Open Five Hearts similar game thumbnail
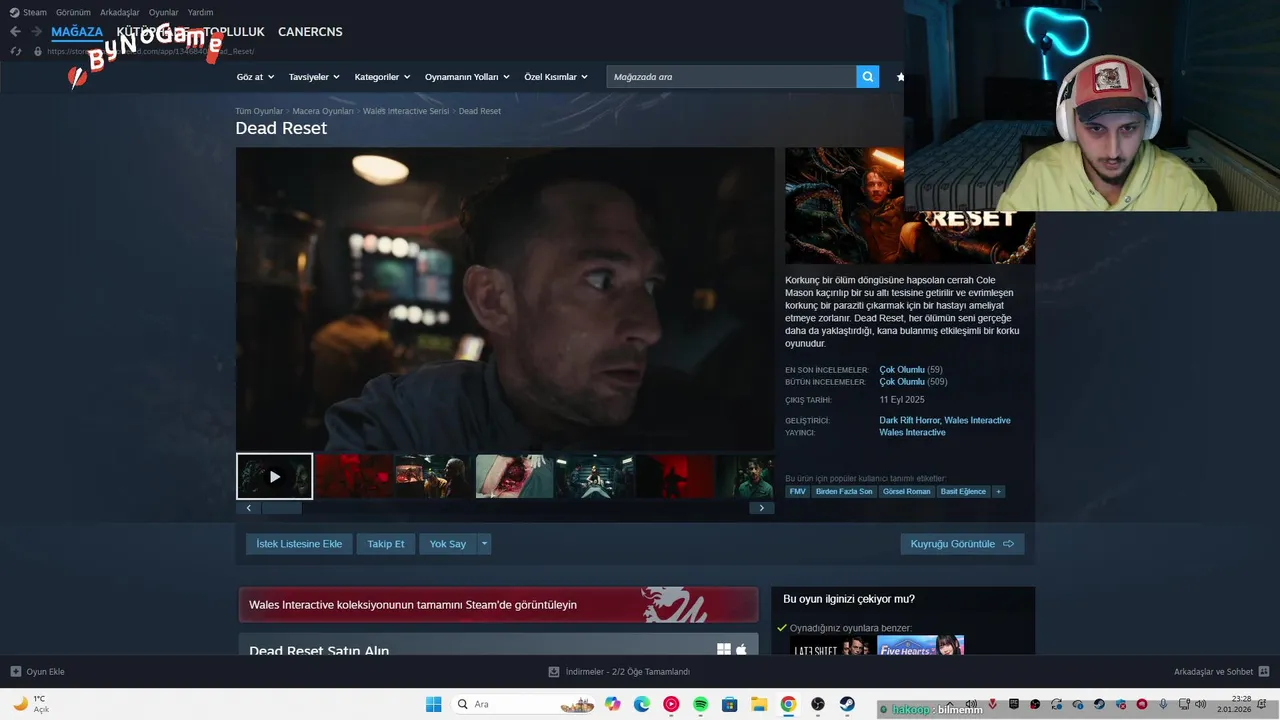This screenshot has height=720, width=1280. click(x=920, y=645)
